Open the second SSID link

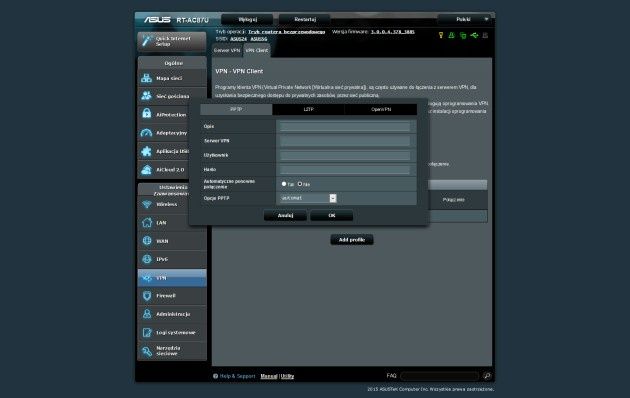click(x=259, y=39)
